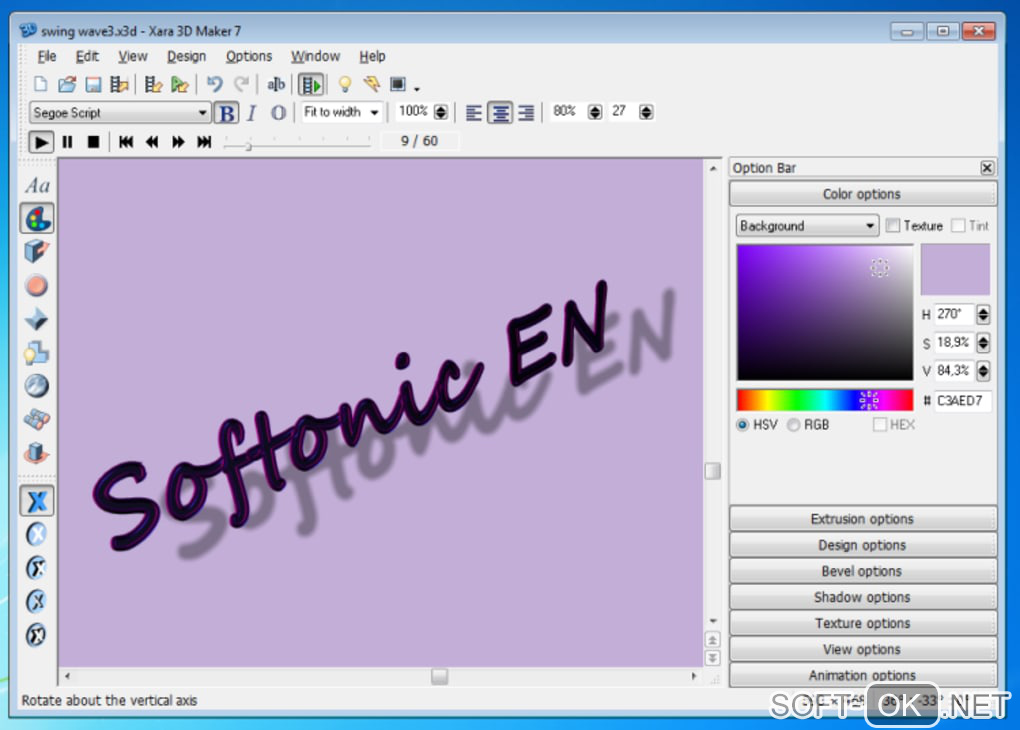Select the HSV radio button

pos(742,425)
